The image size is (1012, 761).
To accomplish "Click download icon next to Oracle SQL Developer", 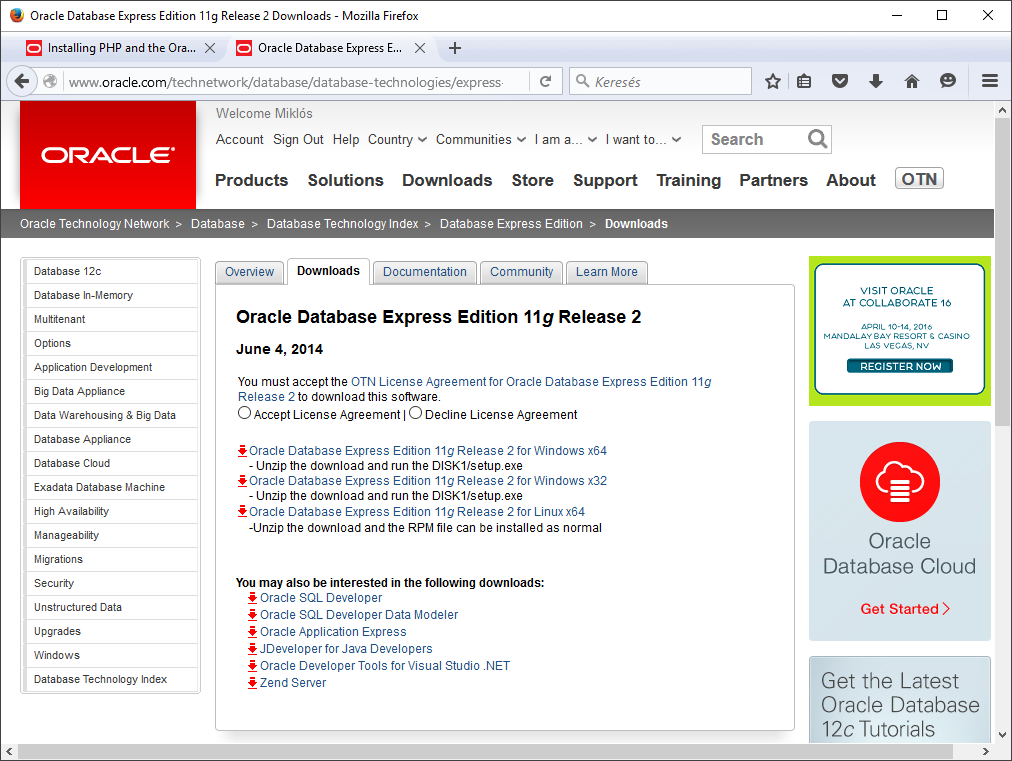I will [253, 598].
